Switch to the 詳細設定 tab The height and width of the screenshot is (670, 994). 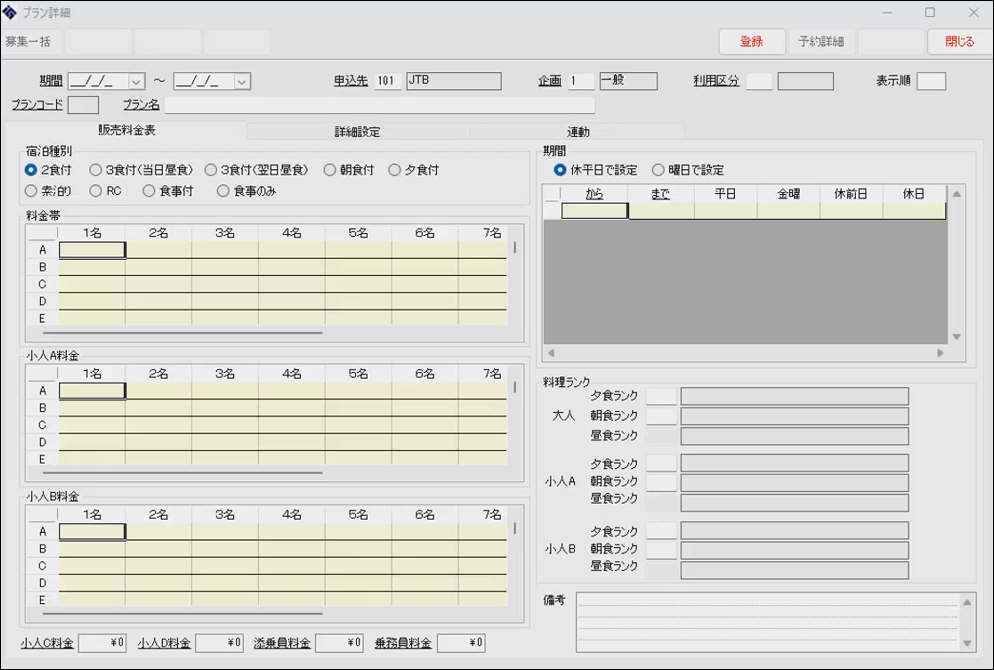pyautogui.click(x=357, y=132)
